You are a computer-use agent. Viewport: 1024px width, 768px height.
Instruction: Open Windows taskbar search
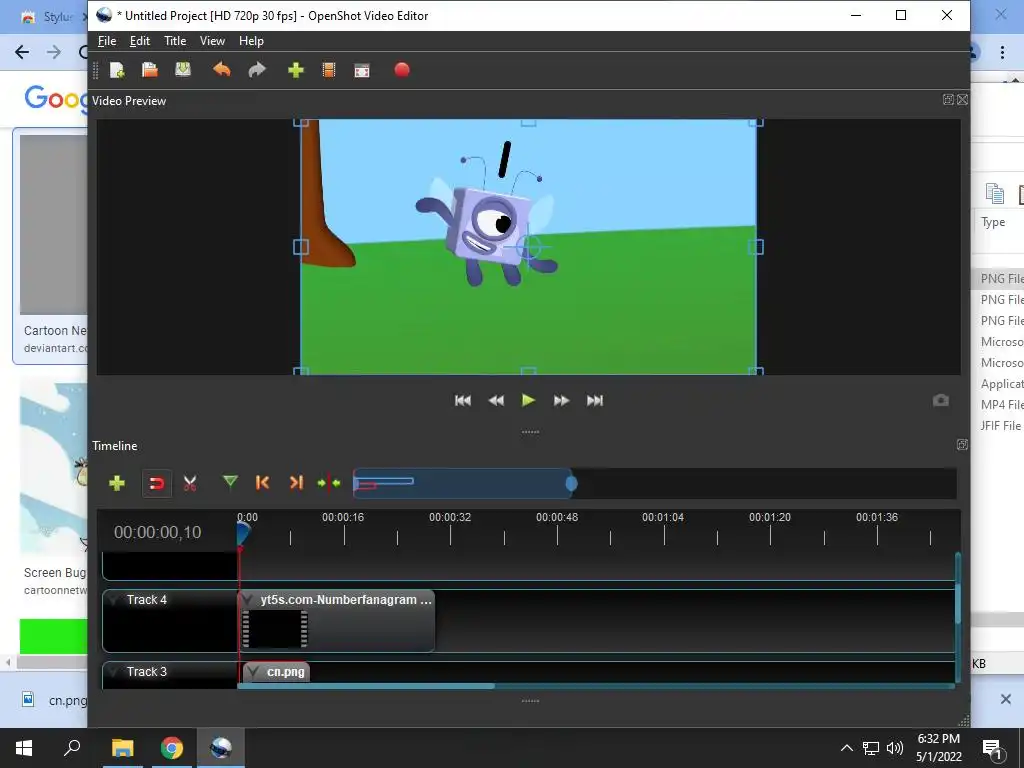click(72, 748)
